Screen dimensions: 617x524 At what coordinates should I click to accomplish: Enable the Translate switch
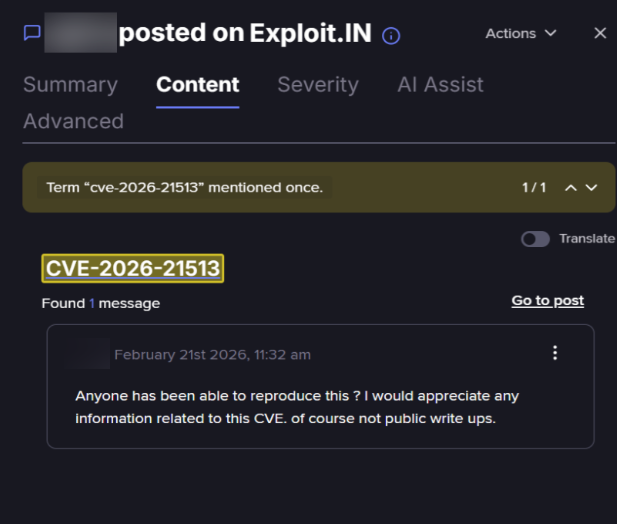click(535, 239)
